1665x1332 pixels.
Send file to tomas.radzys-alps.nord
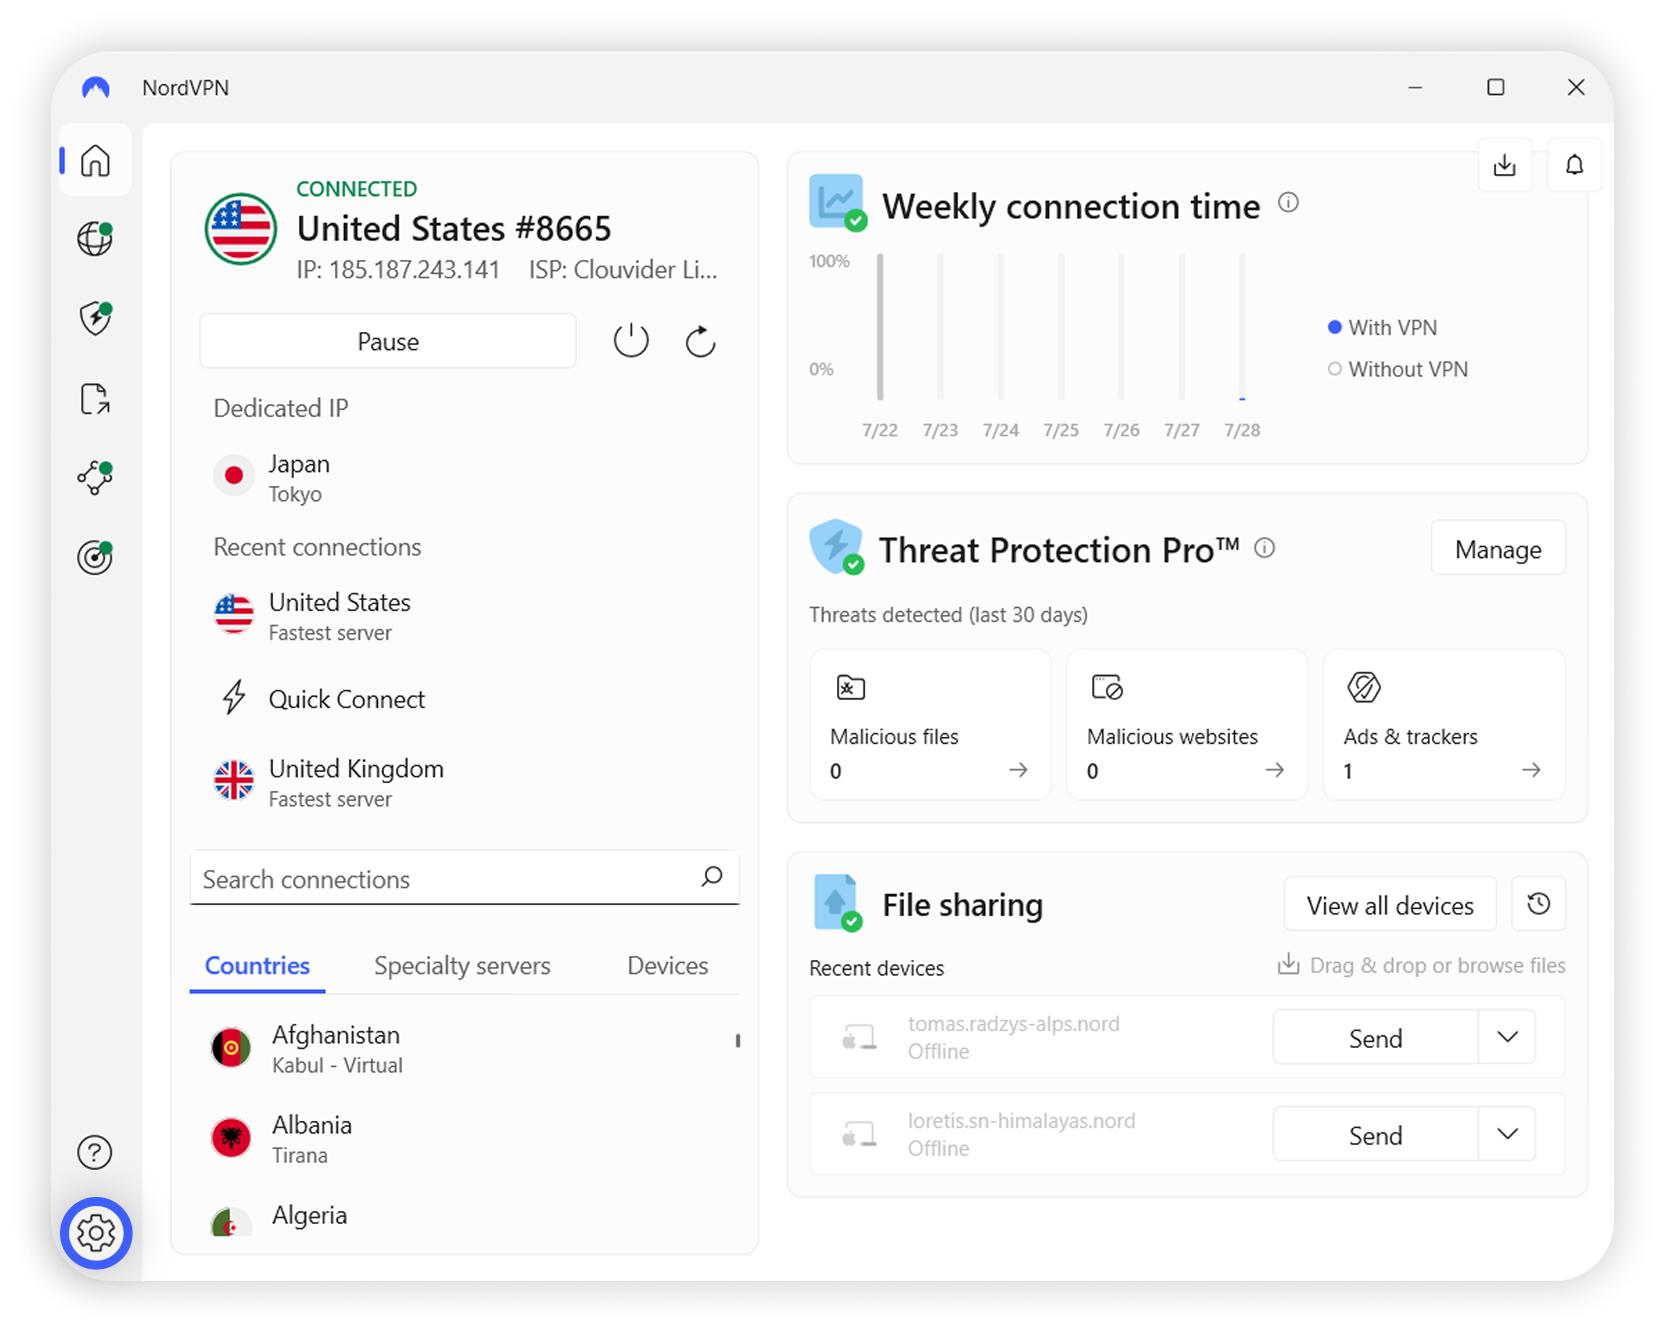pos(1375,1038)
